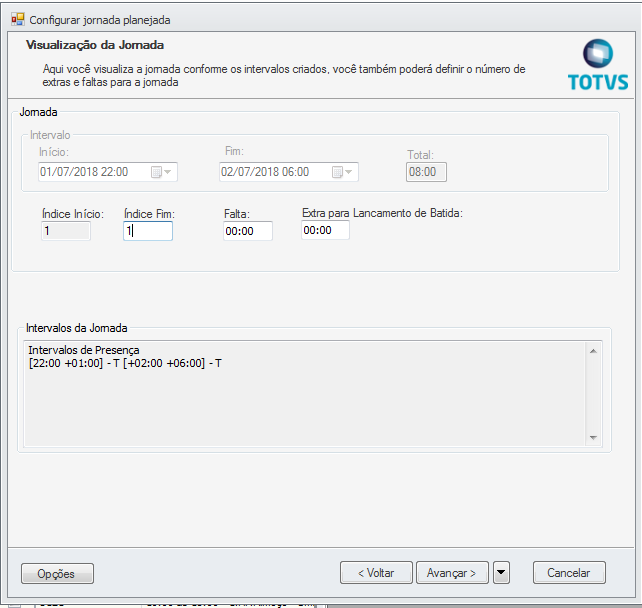Click the Intervalos de Presença line
Screen dimensions: 642x608
coord(84,350)
